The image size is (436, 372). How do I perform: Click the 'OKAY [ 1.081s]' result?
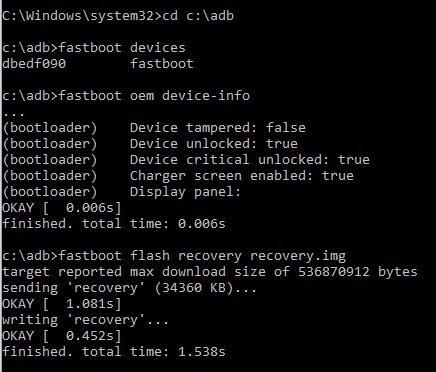(62, 304)
